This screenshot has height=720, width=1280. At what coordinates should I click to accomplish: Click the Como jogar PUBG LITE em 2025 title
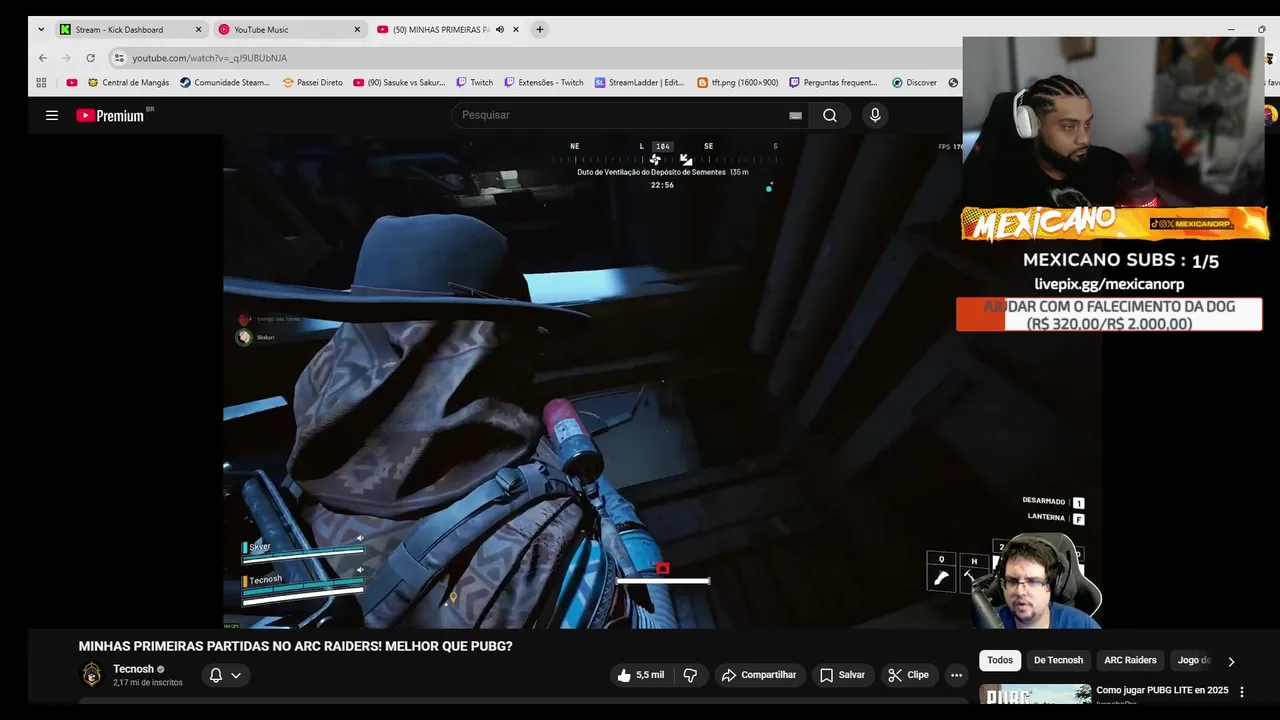1162,690
